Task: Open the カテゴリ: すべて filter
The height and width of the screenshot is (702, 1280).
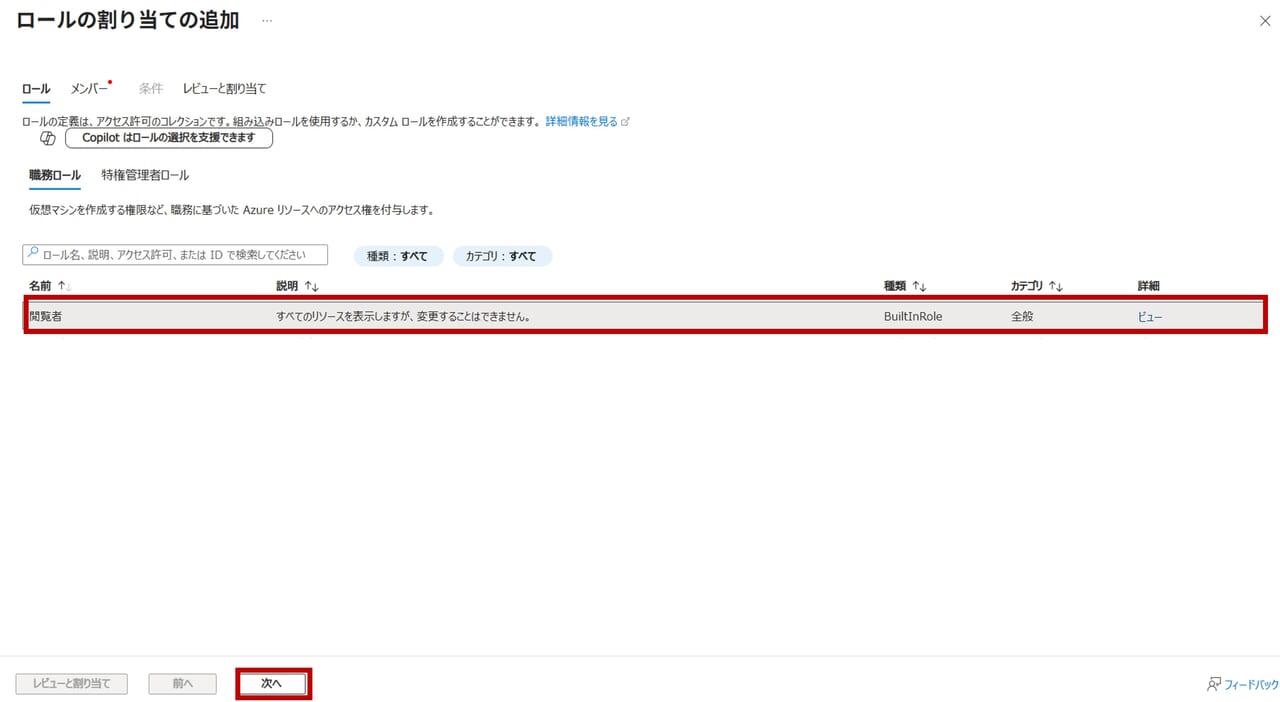Action: (x=502, y=256)
